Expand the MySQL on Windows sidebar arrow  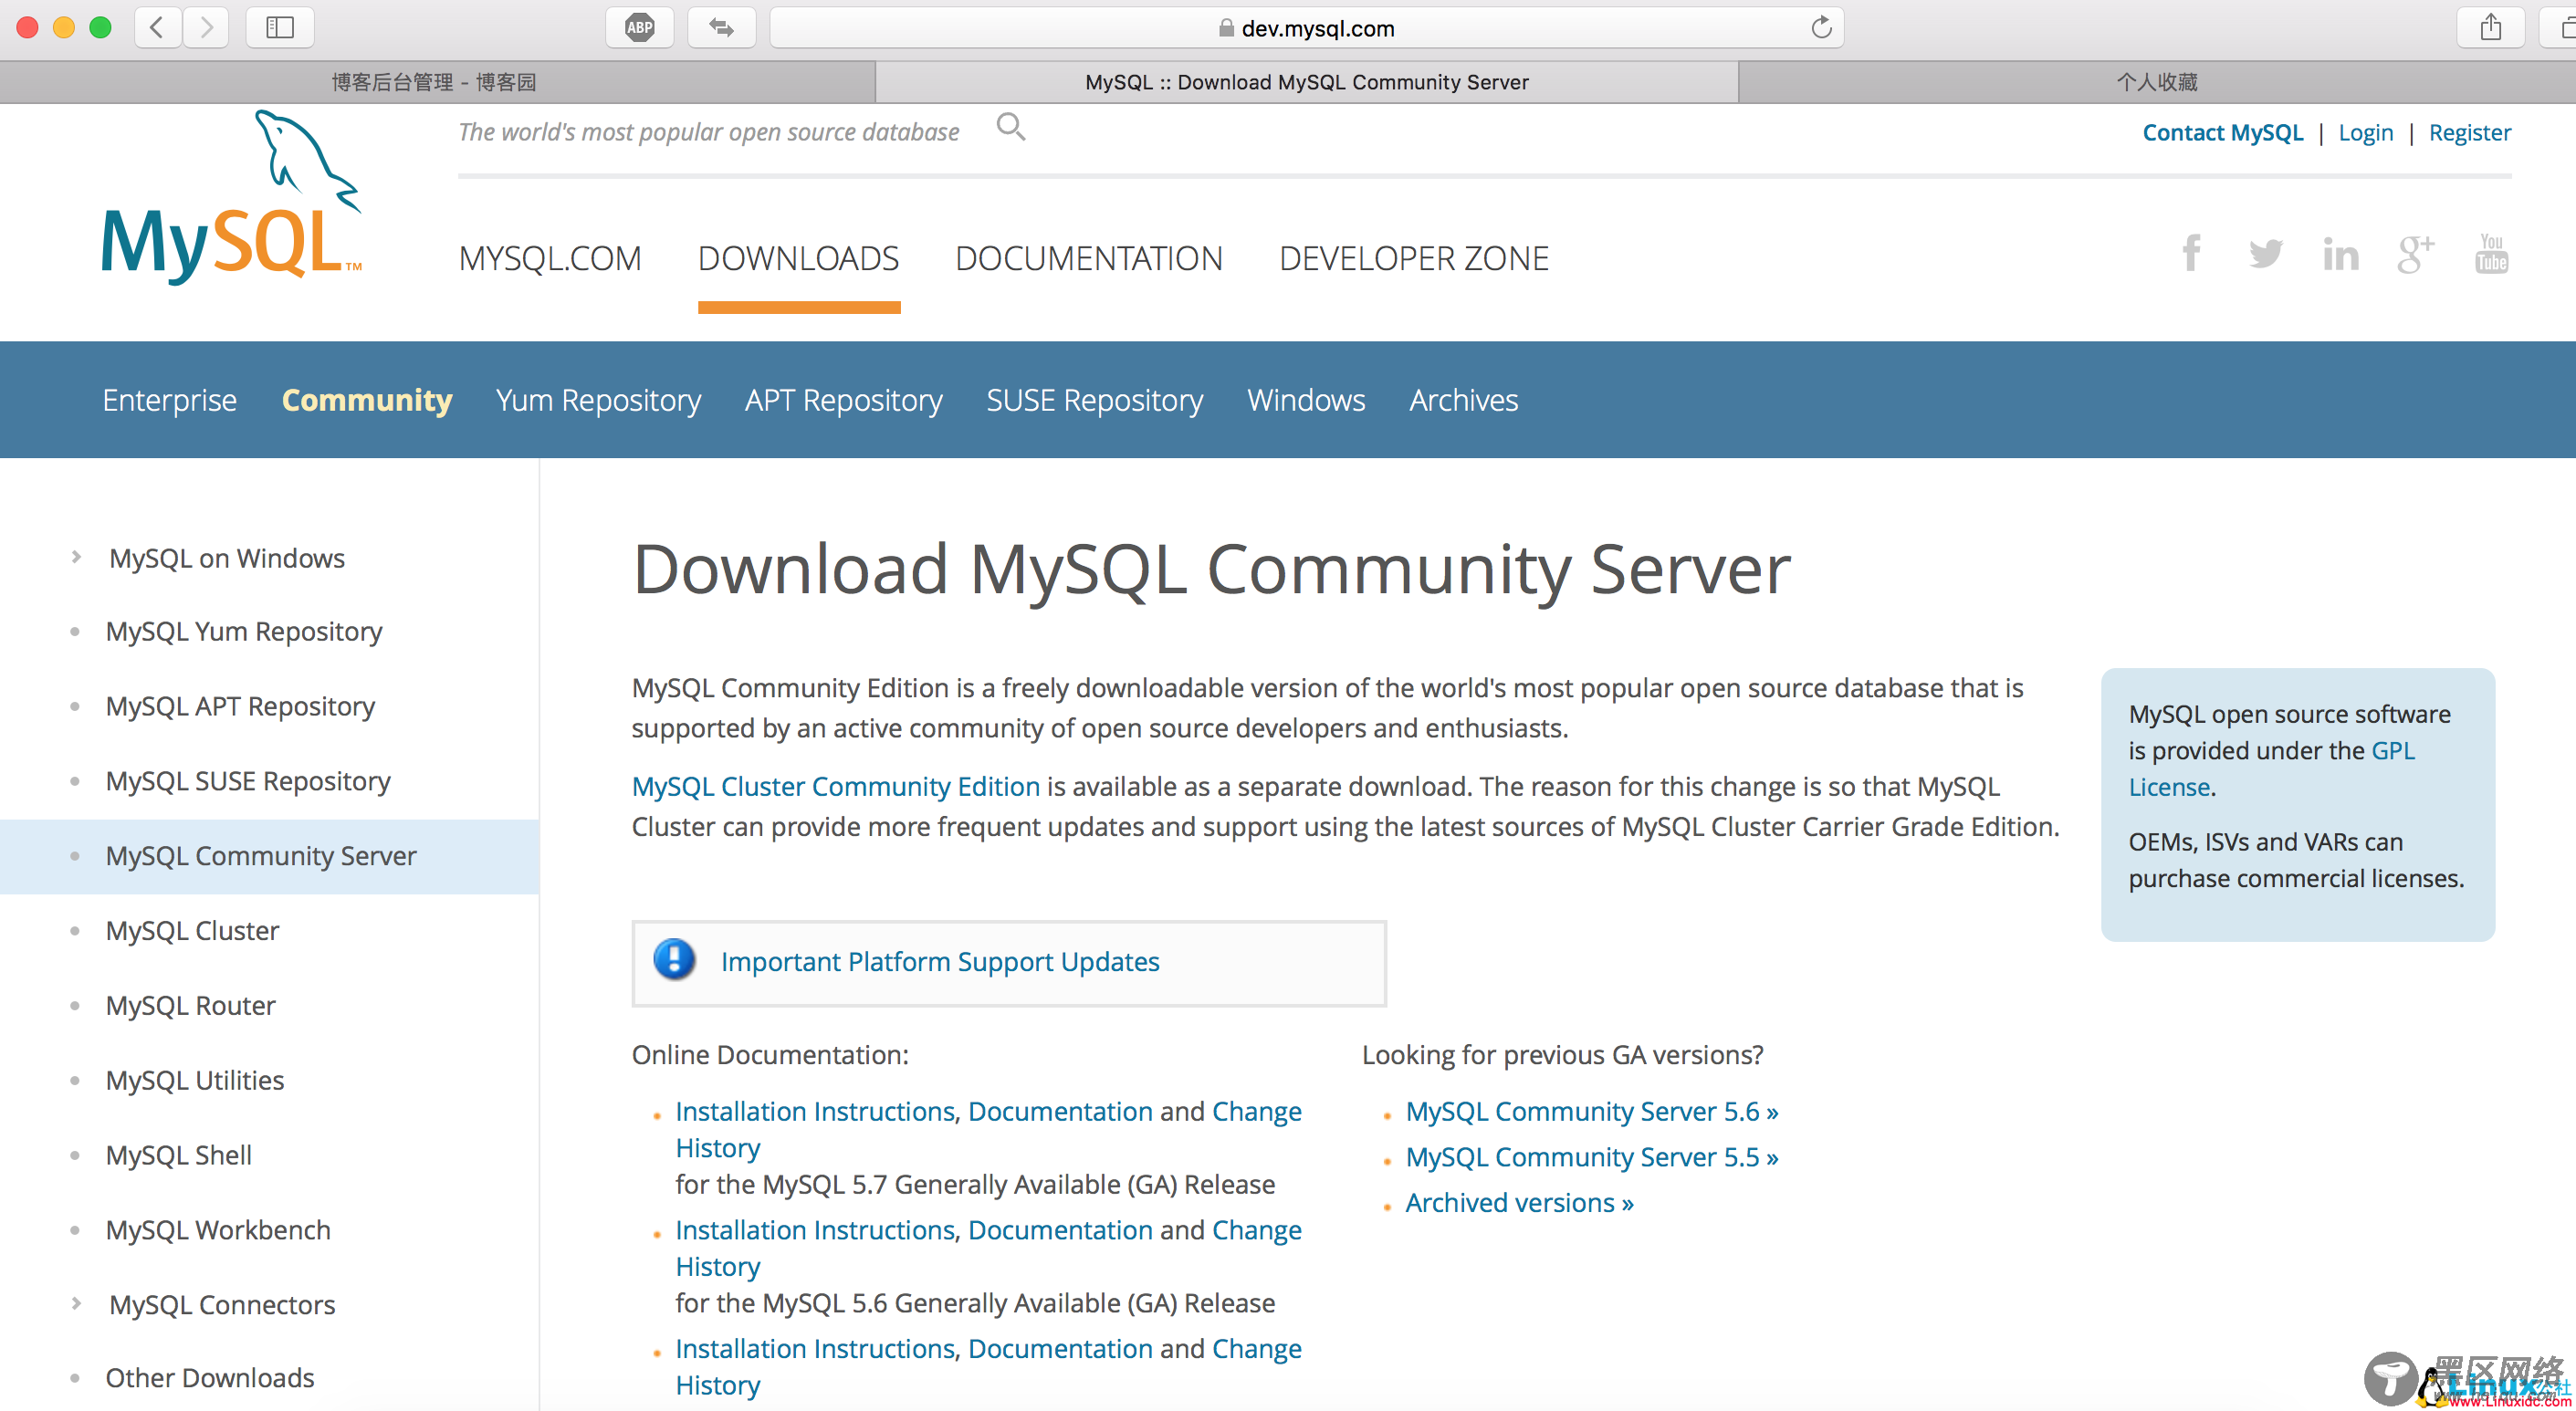76,557
